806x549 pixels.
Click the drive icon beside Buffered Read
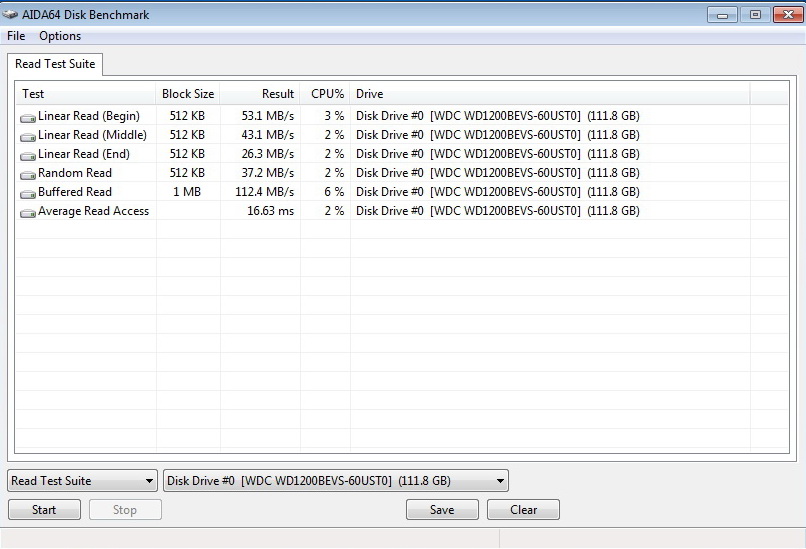pos(27,194)
